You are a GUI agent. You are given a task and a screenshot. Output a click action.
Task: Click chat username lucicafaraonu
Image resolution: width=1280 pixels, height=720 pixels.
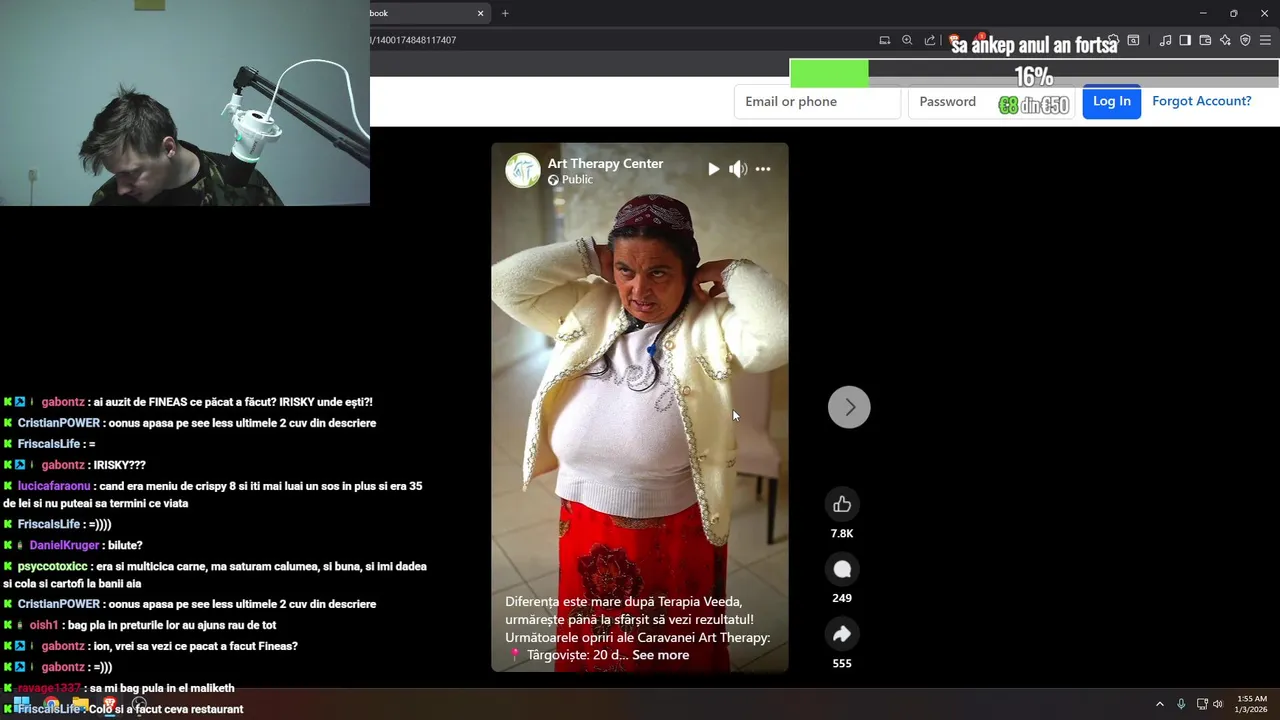coord(54,486)
